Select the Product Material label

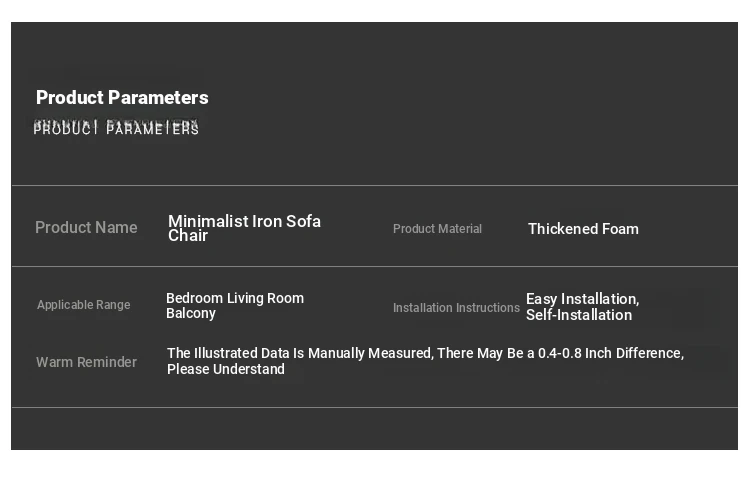(437, 229)
